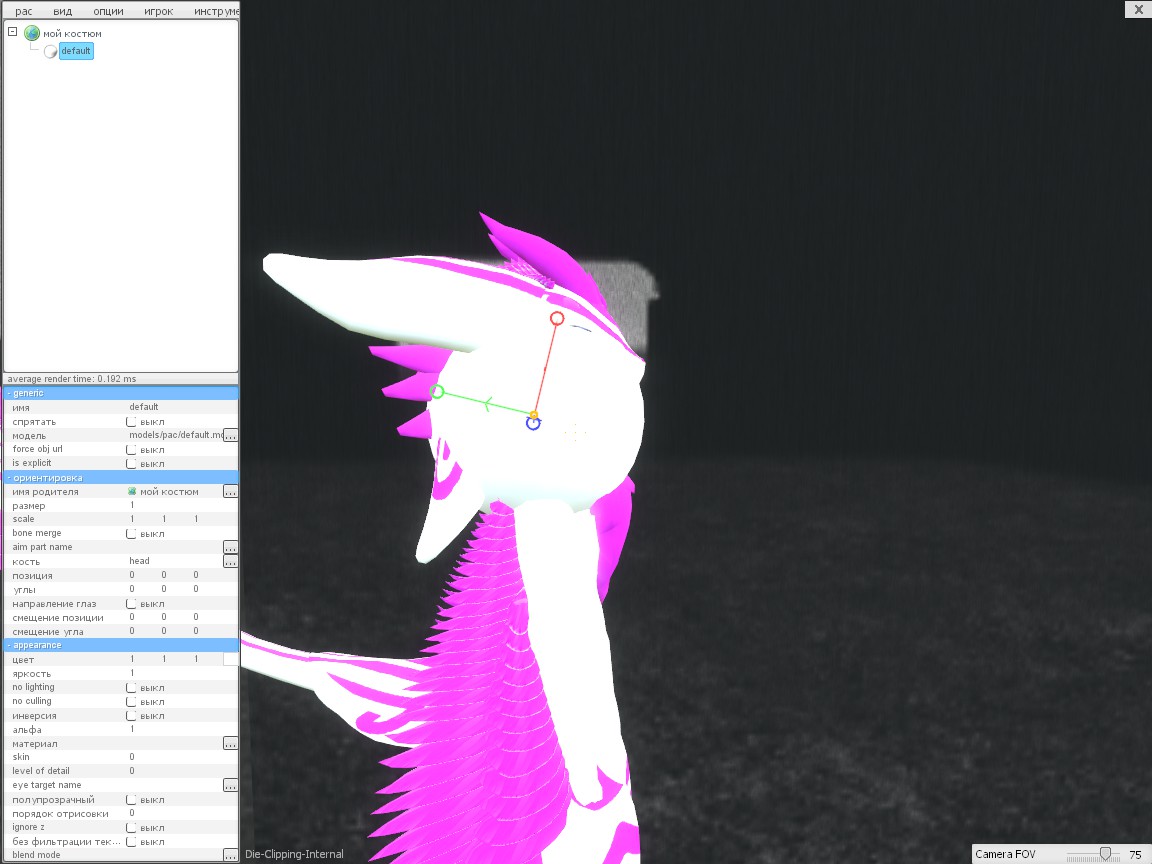
Task: Collapse the appearance section header
Action: pyautogui.click(x=121, y=645)
